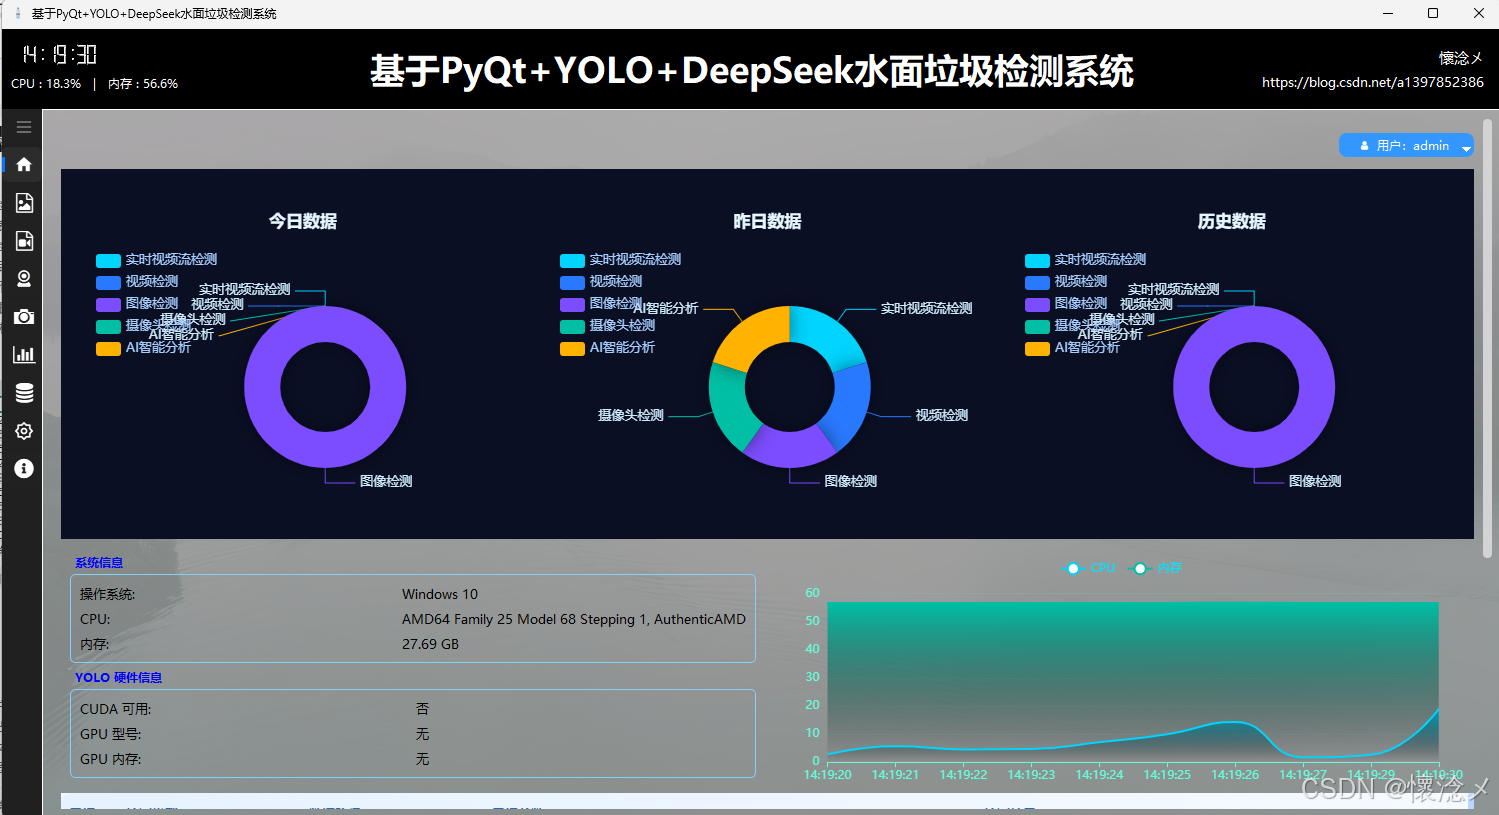Click the green 摄像头检测 slice of 昨日数据 donut
The width and height of the screenshot is (1499, 815).
coord(729,407)
